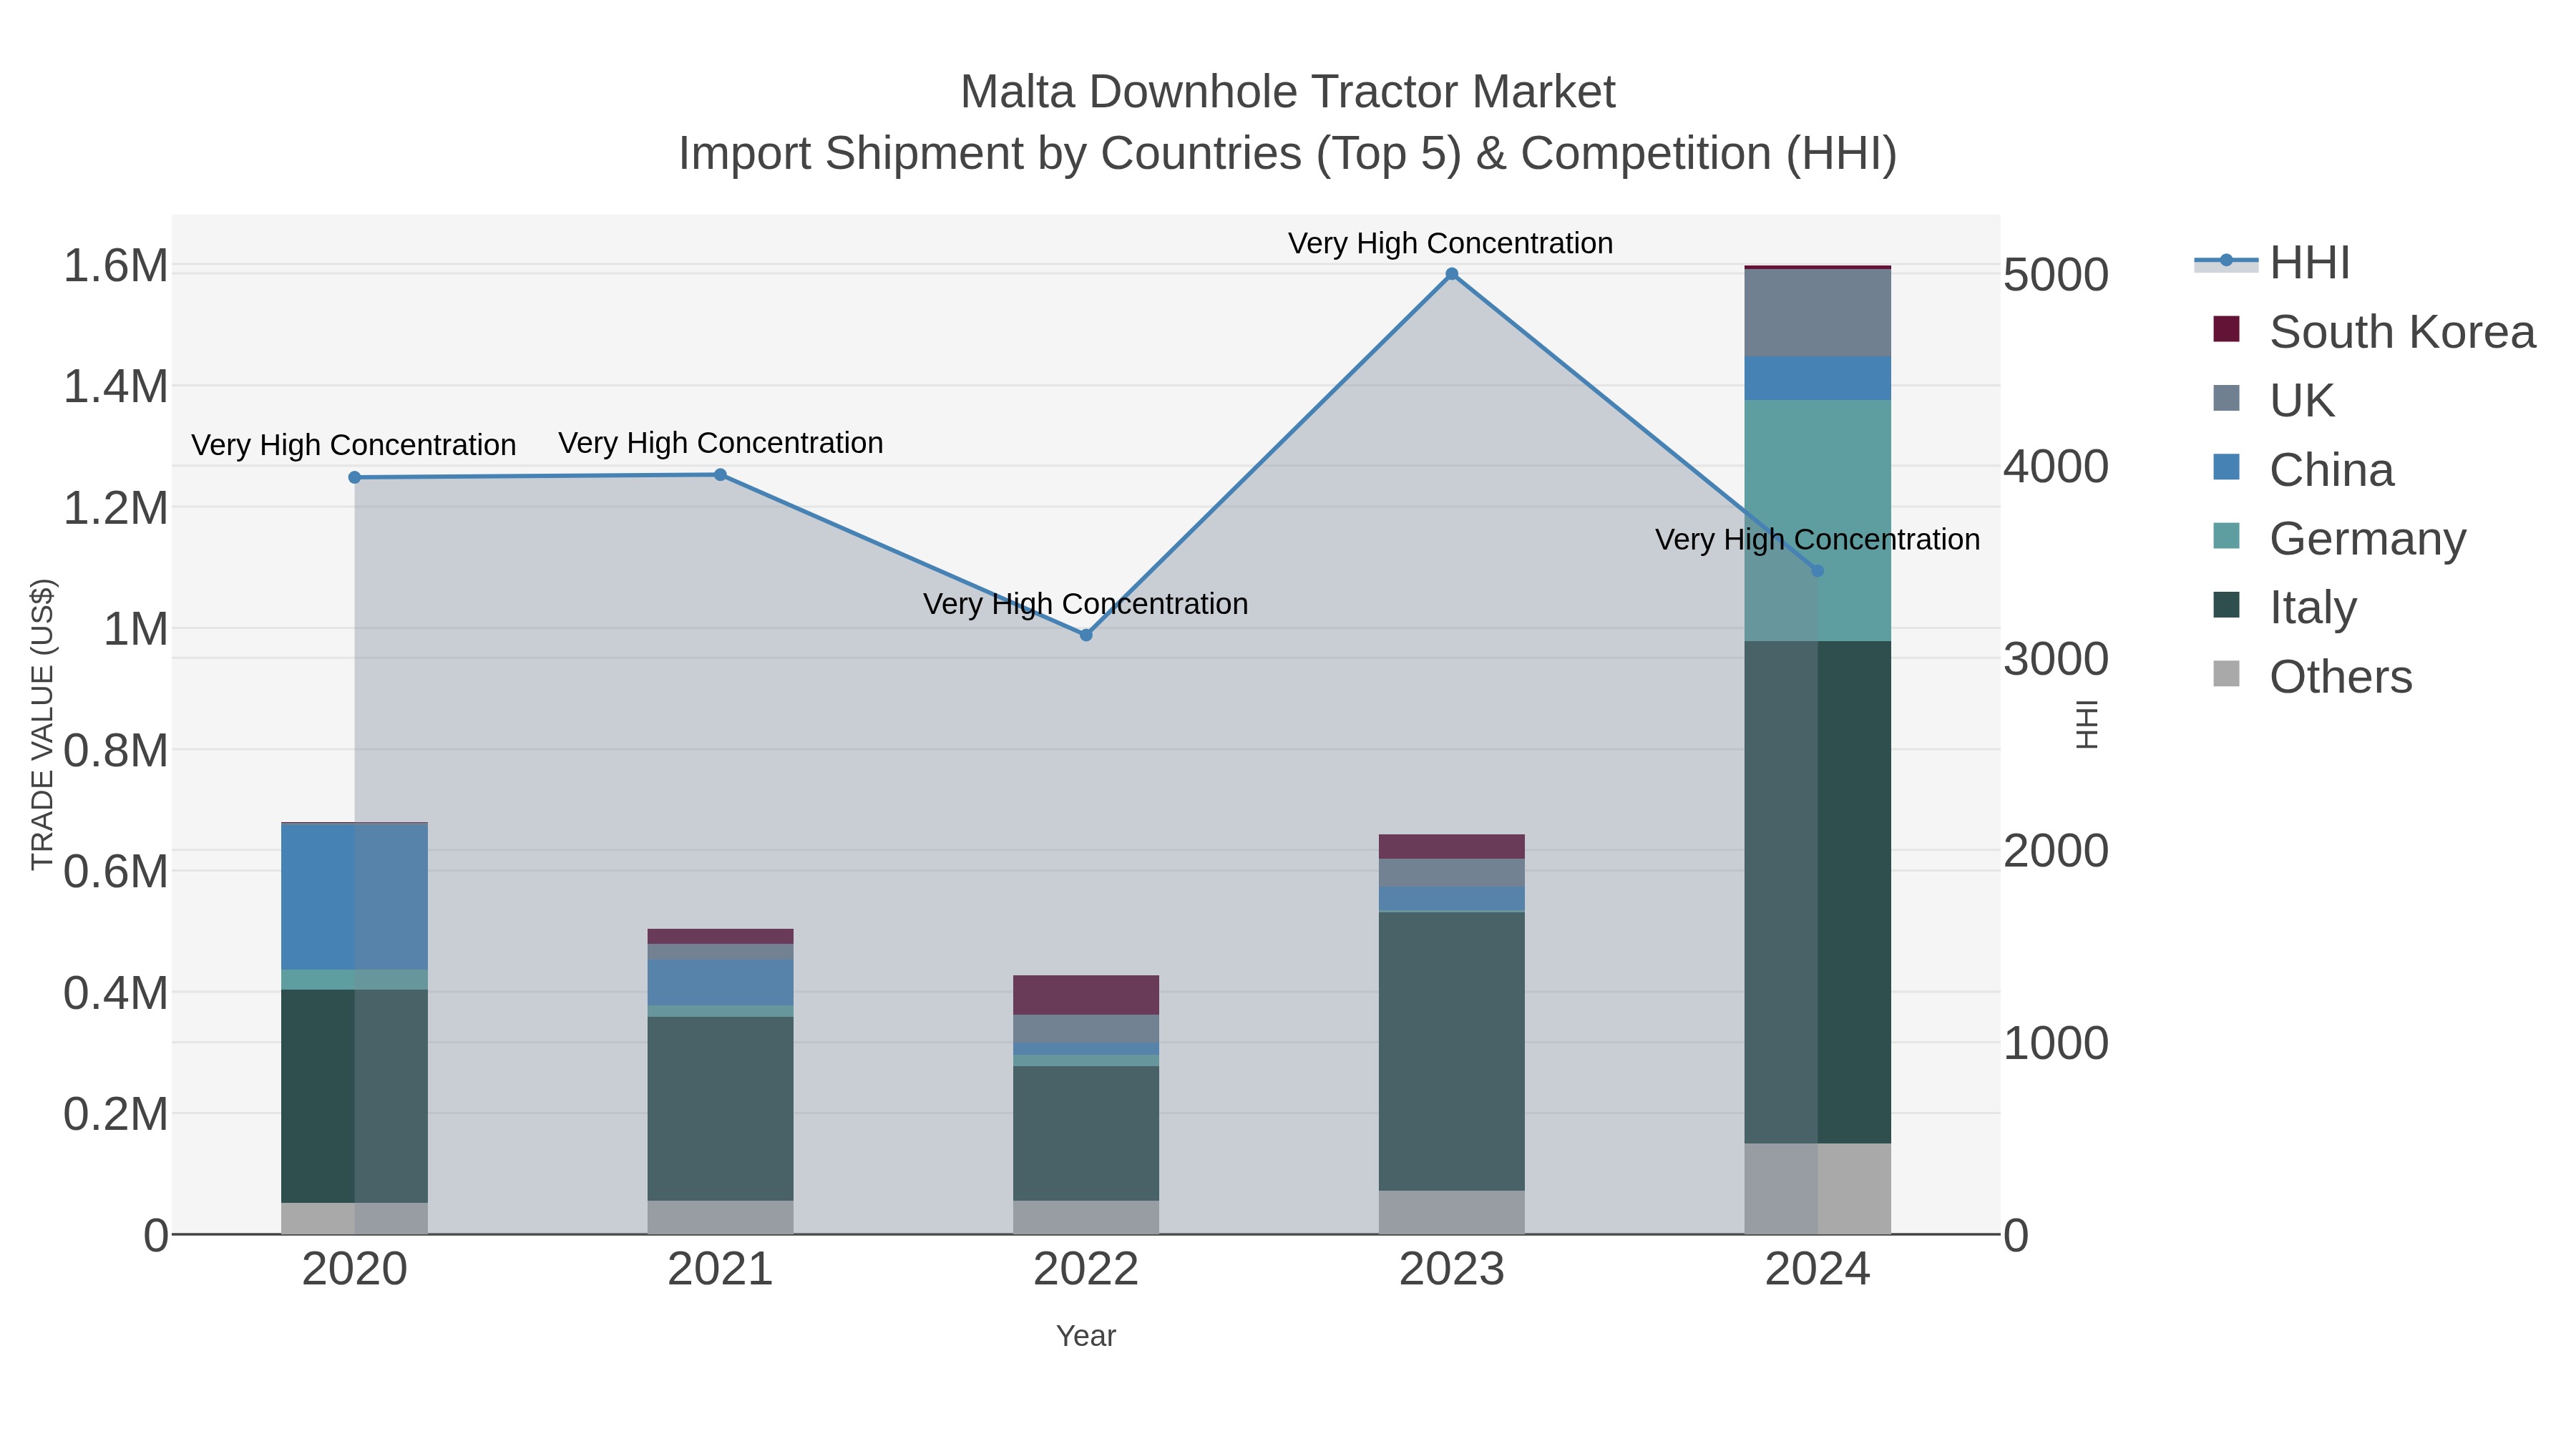Toggle the Others legend entry
2576x1449 pixels.
pyautogui.click(x=2312, y=676)
